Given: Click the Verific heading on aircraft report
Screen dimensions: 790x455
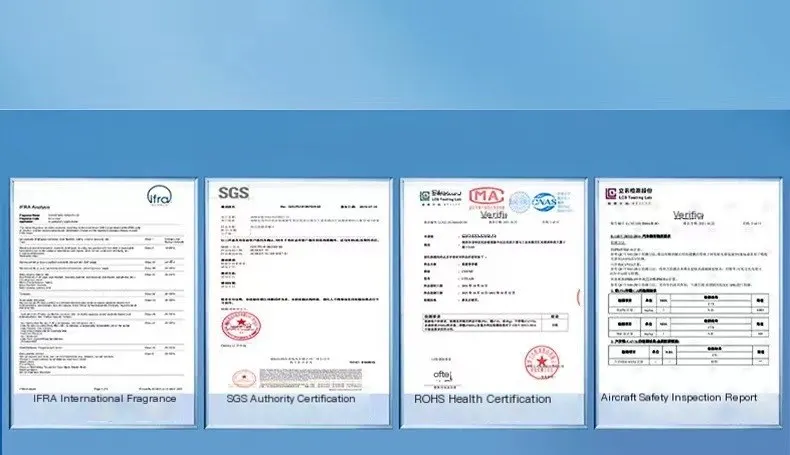Looking at the screenshot, I should (688, 215).
